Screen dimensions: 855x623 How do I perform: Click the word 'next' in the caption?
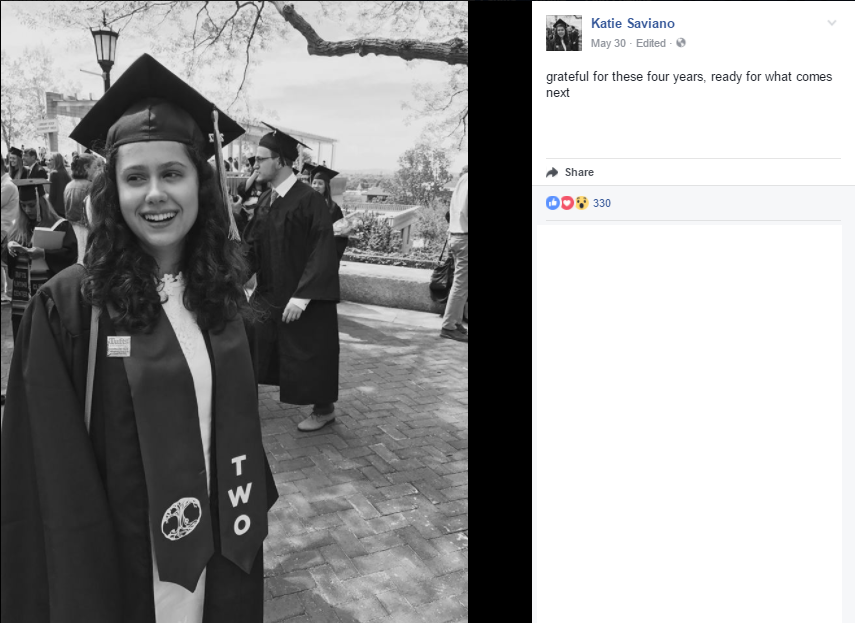(558, 93)
